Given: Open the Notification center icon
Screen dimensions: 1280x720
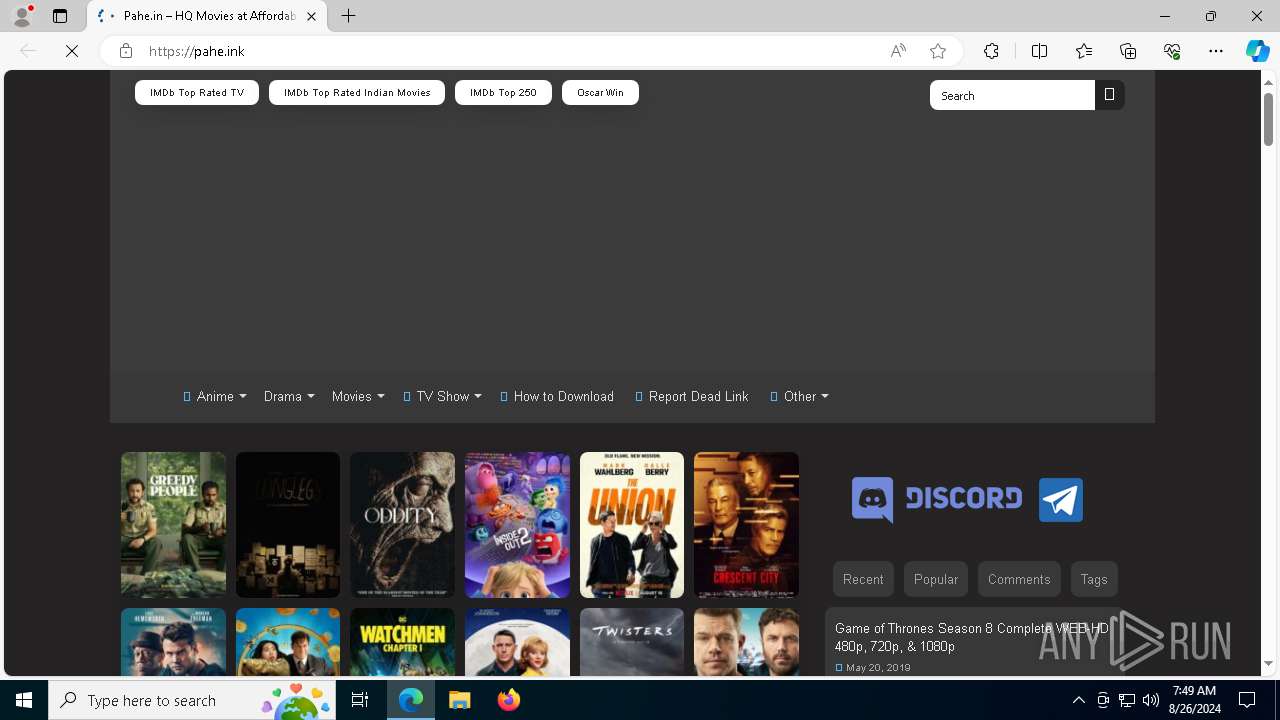Looking at the screenshot, I should (1247, 700).
